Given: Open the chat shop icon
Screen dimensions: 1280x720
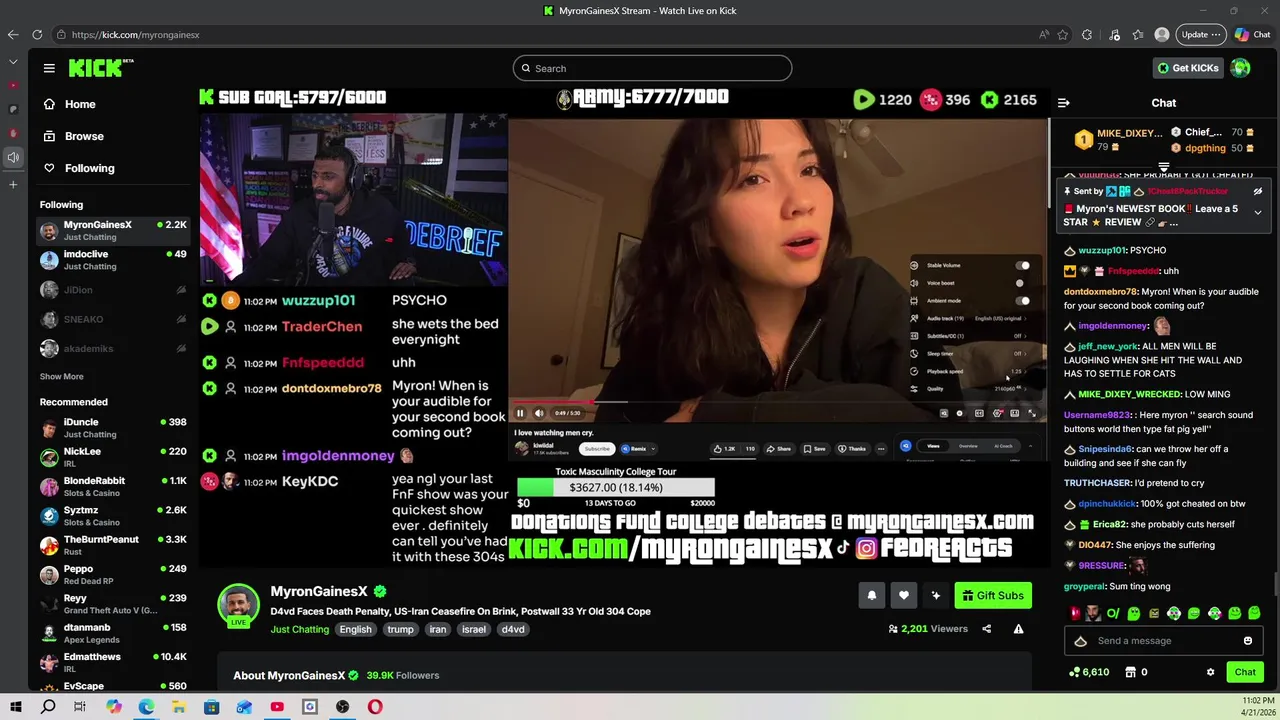Looking at the screenshot, I should tap(1130, 672).
